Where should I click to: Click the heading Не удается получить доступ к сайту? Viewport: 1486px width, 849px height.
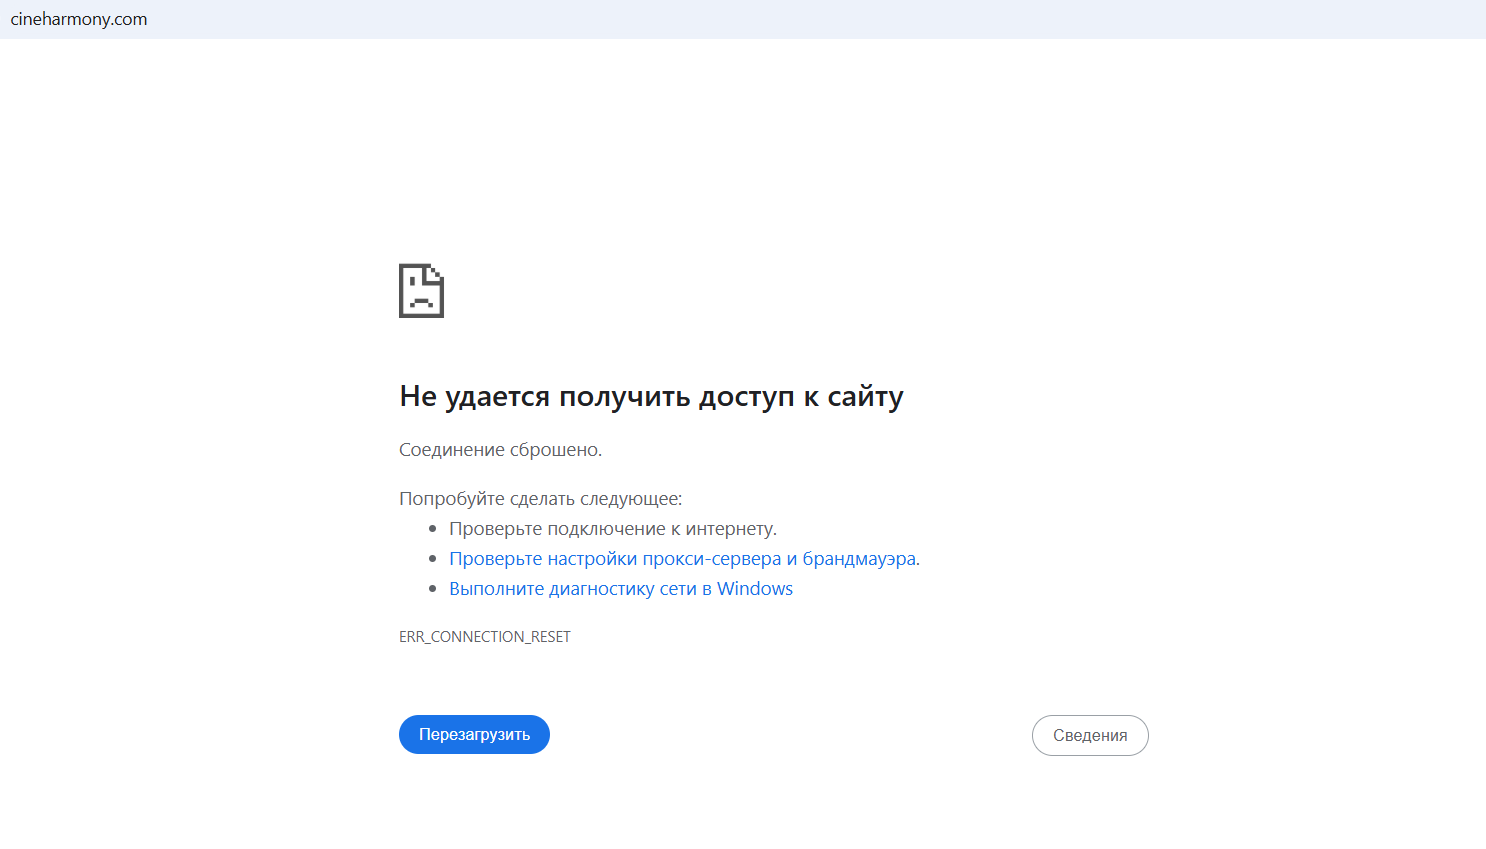point(651,397)
